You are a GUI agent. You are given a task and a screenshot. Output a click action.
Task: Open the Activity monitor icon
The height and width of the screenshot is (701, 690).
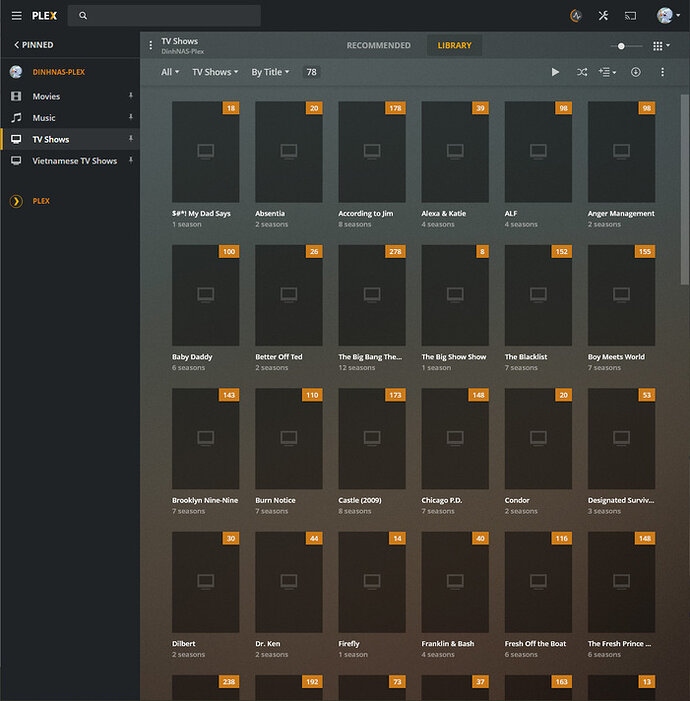click(x=576, y=16)
